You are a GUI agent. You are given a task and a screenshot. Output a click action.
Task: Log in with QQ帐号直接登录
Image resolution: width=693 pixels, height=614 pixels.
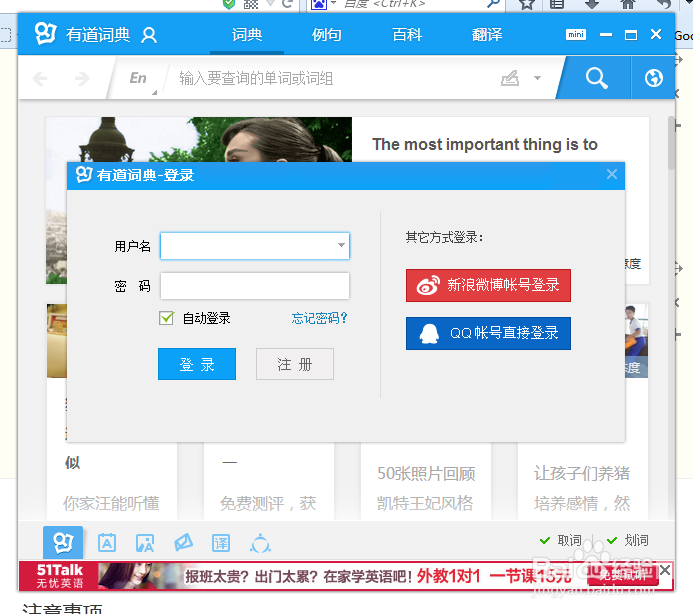(x=488, y=333)
